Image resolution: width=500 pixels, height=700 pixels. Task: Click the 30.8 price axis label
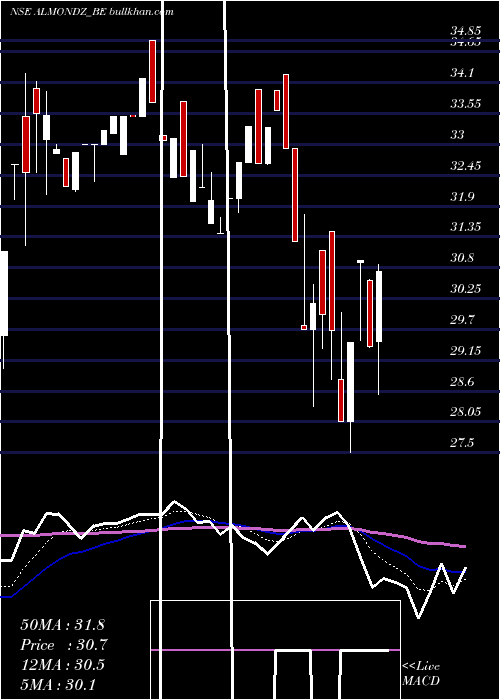click(x=461, y=258)
